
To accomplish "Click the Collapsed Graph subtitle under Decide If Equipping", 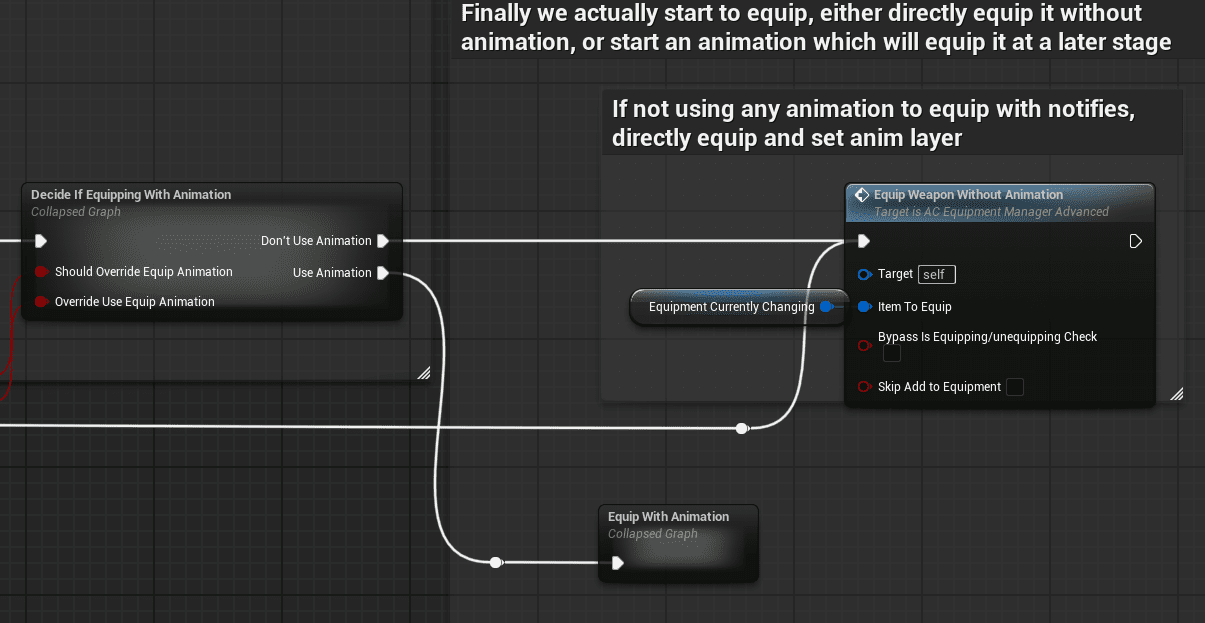I will 76,212.
